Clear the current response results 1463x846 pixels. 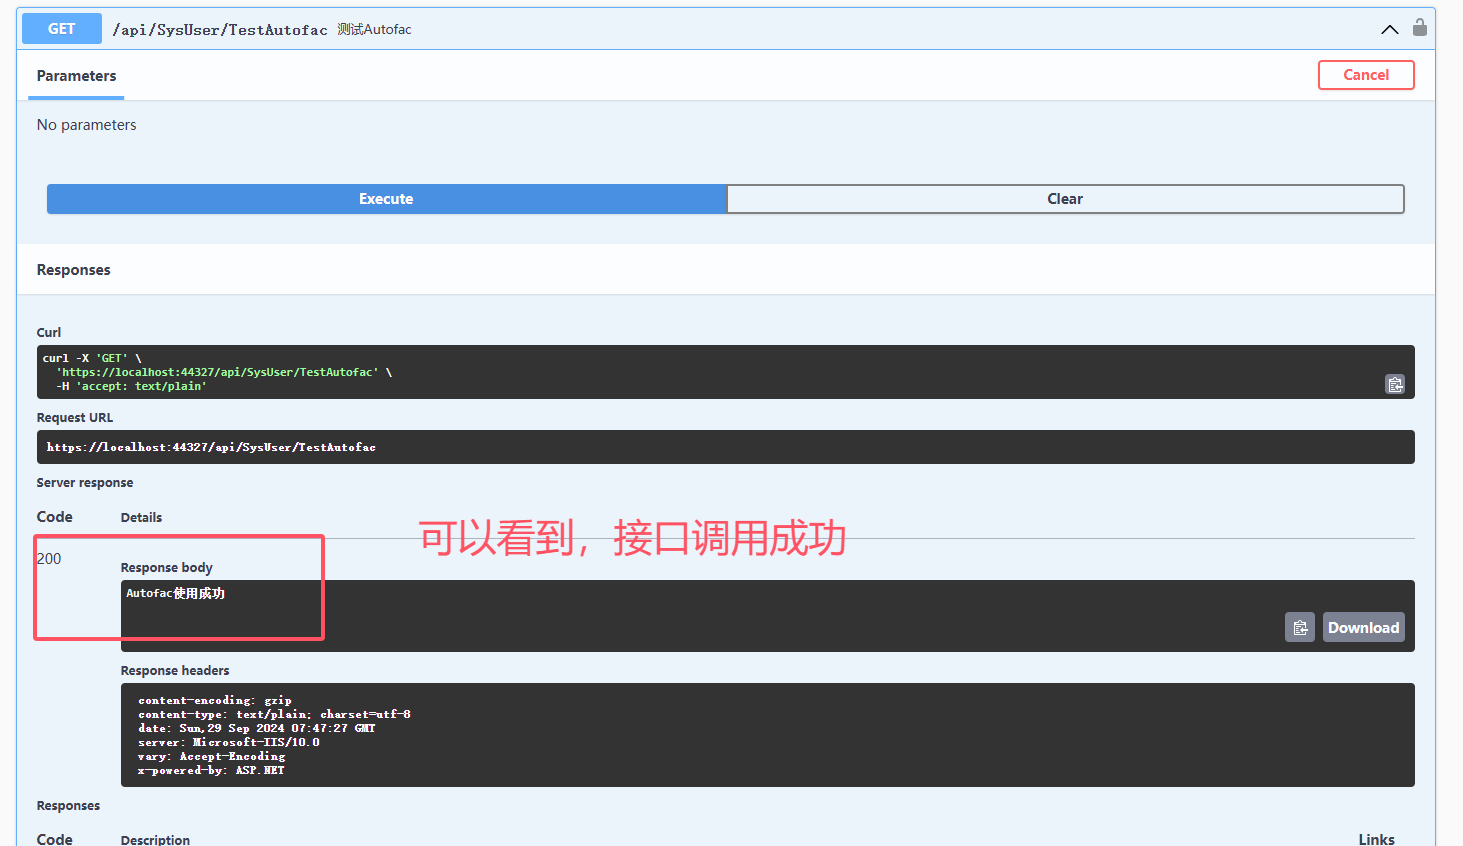pos(1065,199)
